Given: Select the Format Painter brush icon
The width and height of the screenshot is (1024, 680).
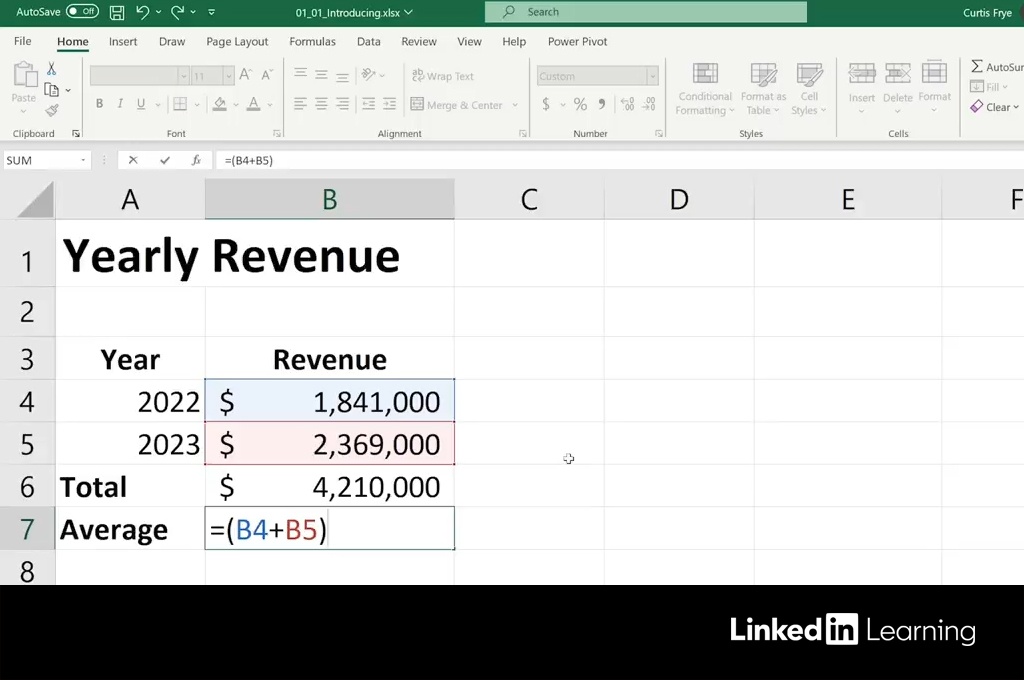Looking at the screenshot, I should click(x=52, y=110).
